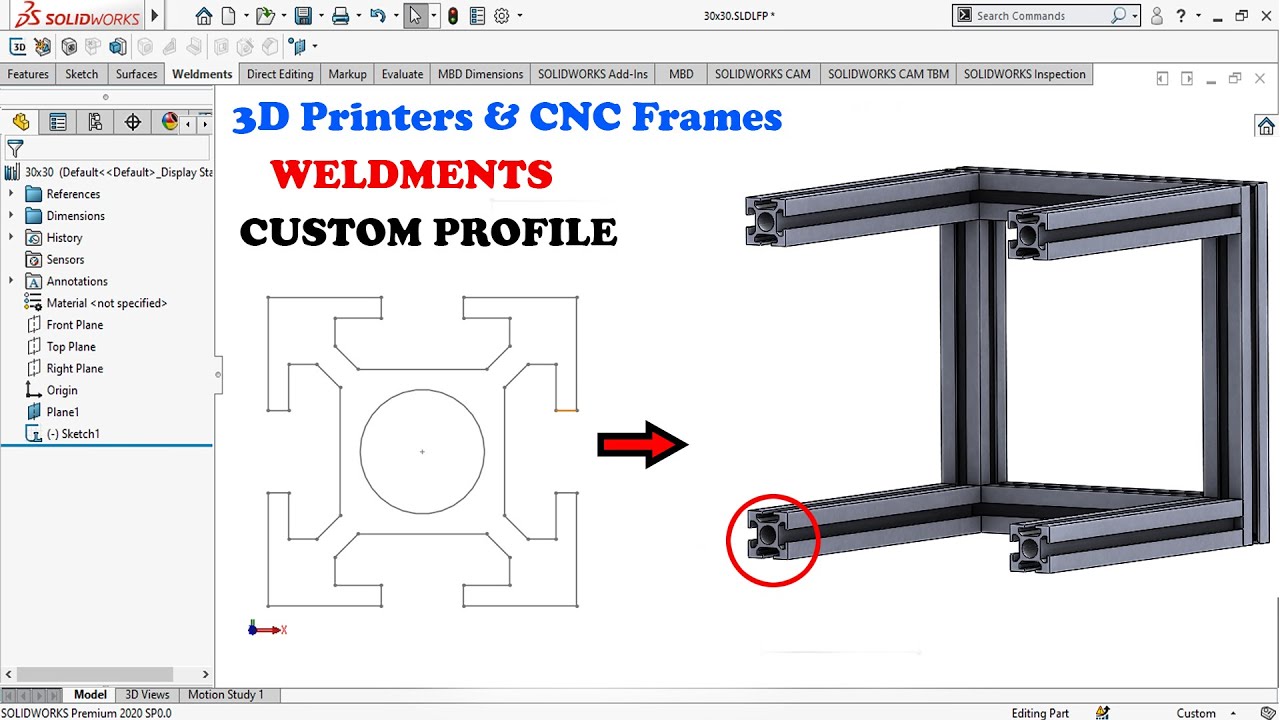Screen dimensions: 1280x720
Task: Activate the Select cursor tool
Action: [415, 16]
